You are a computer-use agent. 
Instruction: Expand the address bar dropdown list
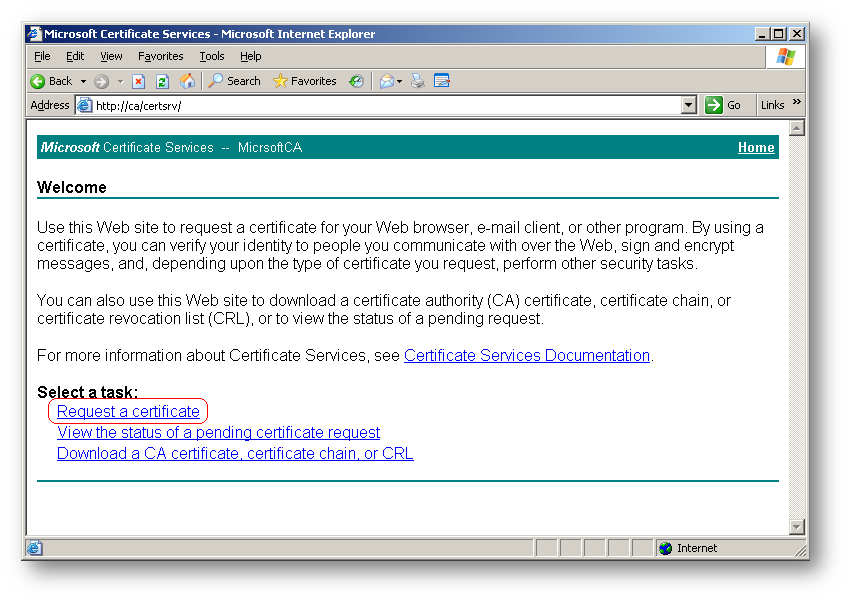coord(688,105)
